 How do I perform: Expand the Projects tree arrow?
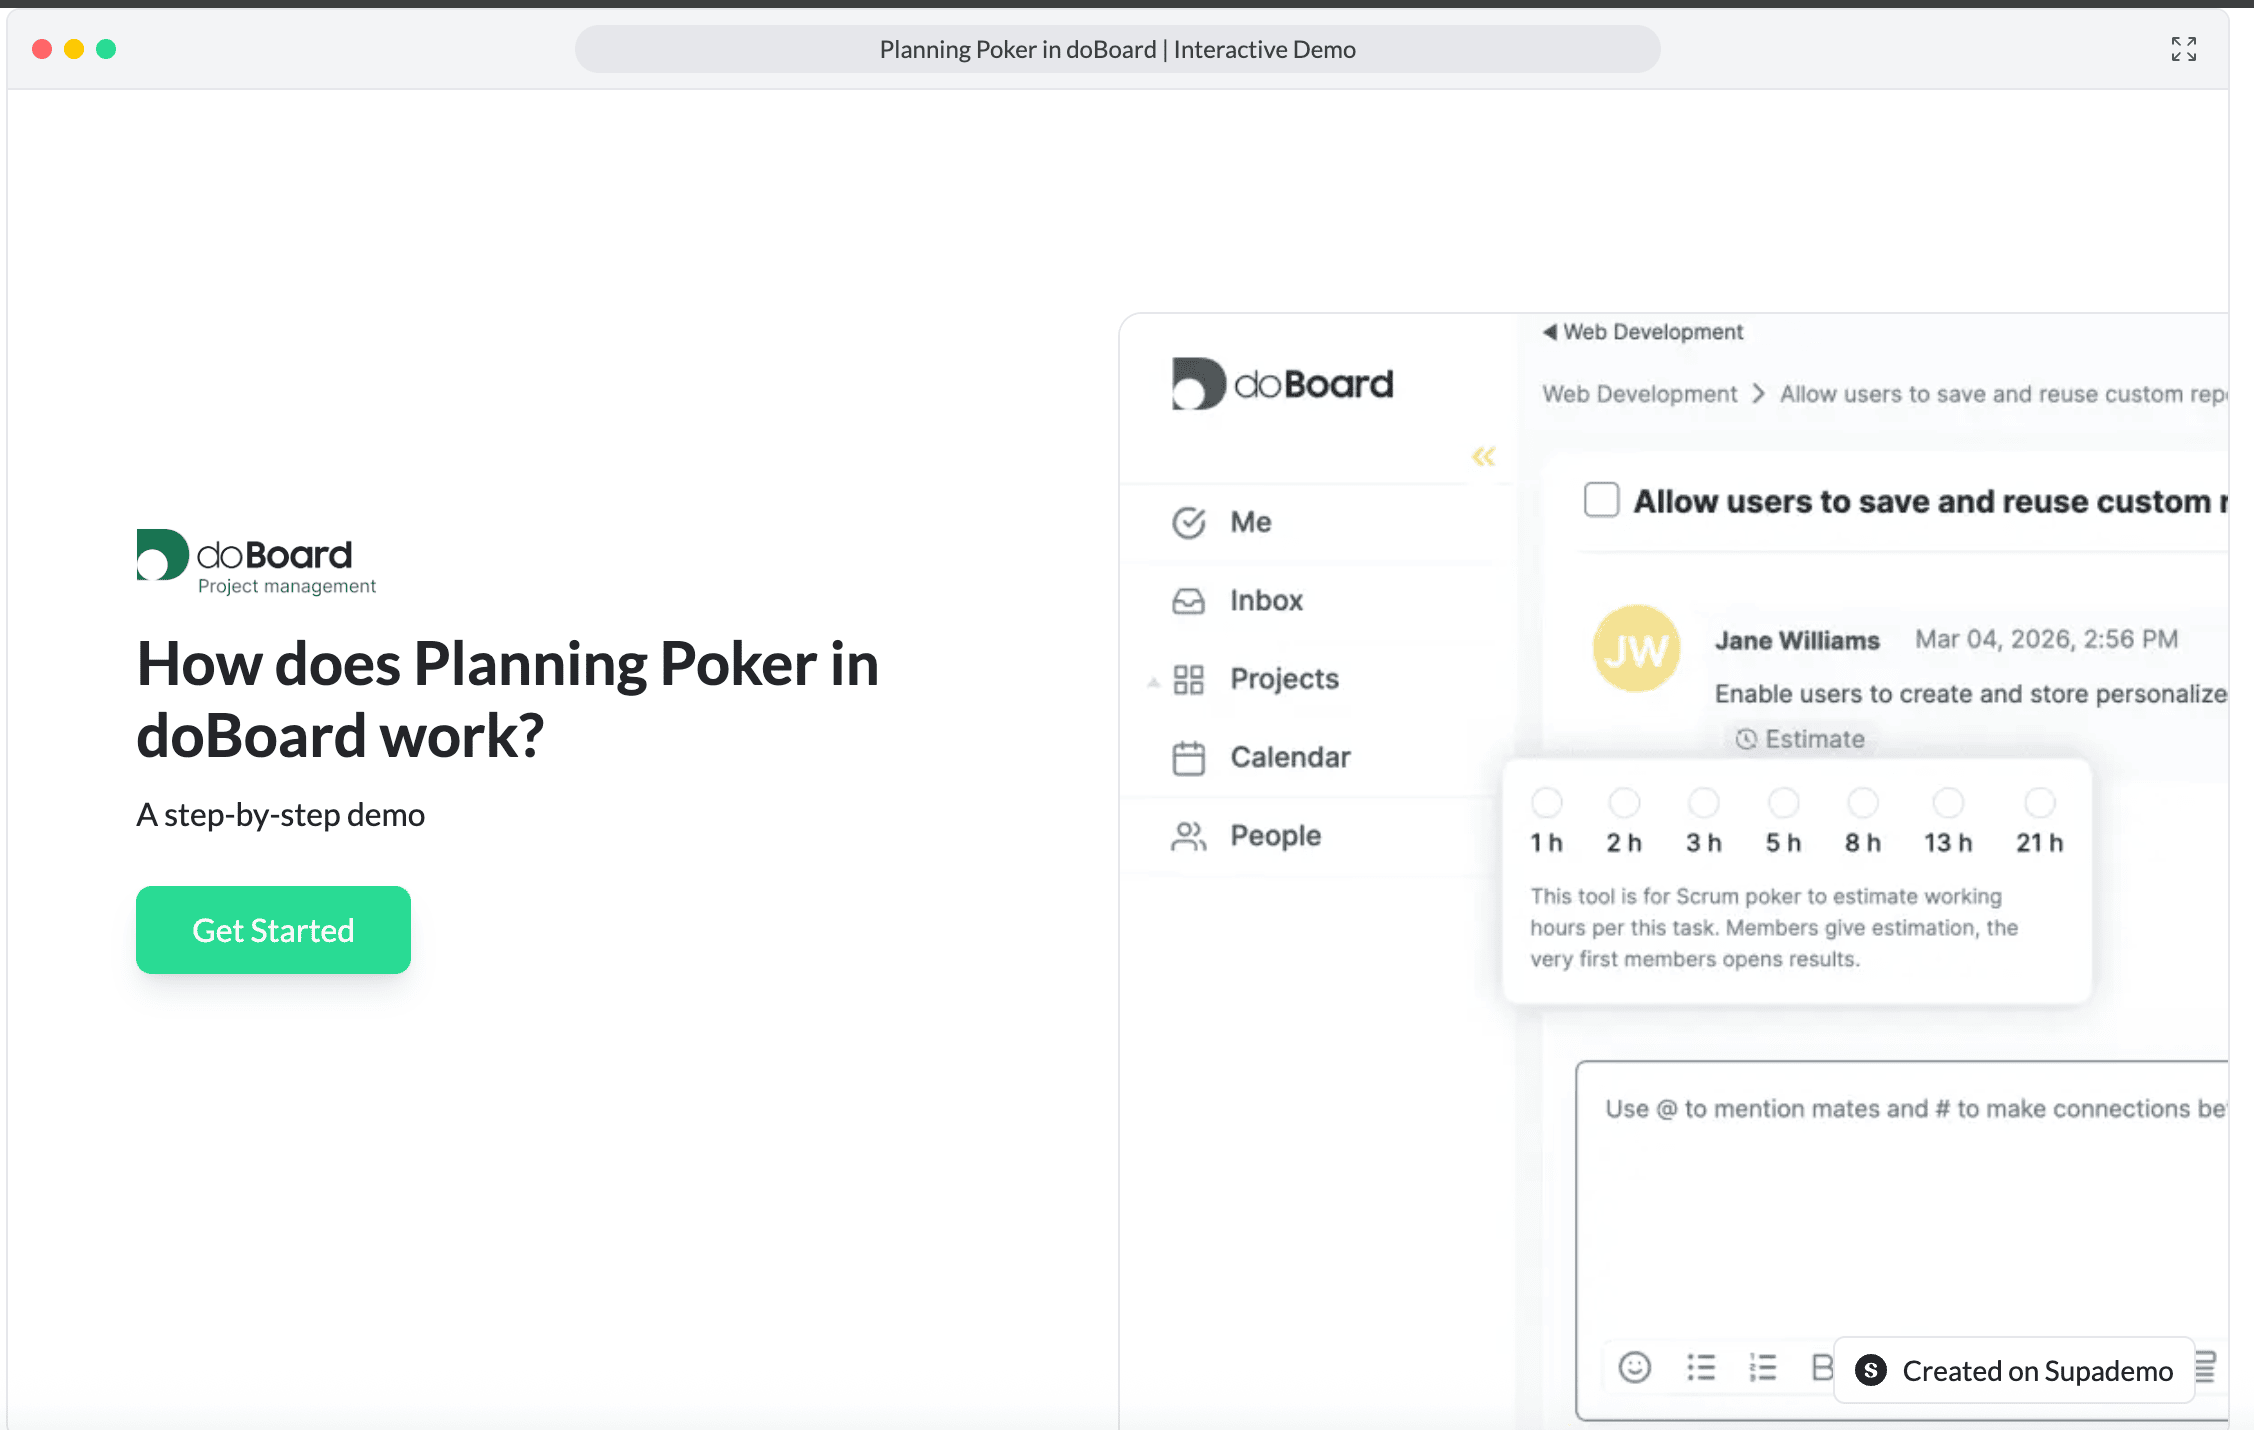click(1153, 682)
